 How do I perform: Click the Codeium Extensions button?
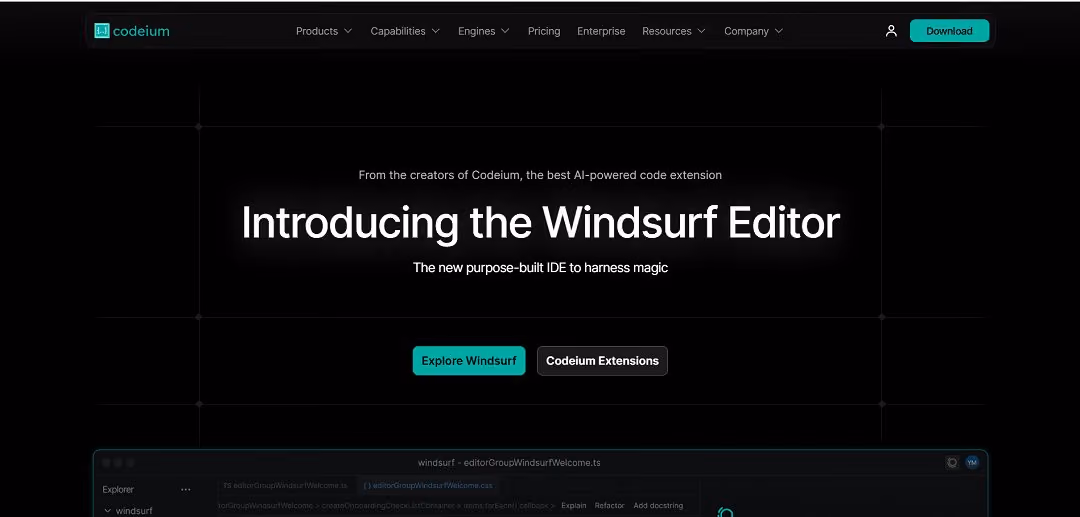(x=602, y=361)
